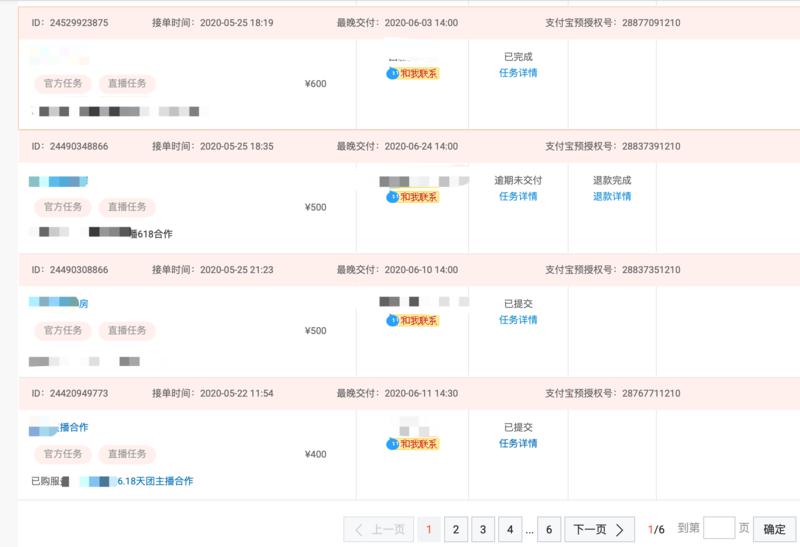Click the 和我联系 chat icon for order 24490308866
This screenshot has width=800, height=547.
click(x=412, y=320)
